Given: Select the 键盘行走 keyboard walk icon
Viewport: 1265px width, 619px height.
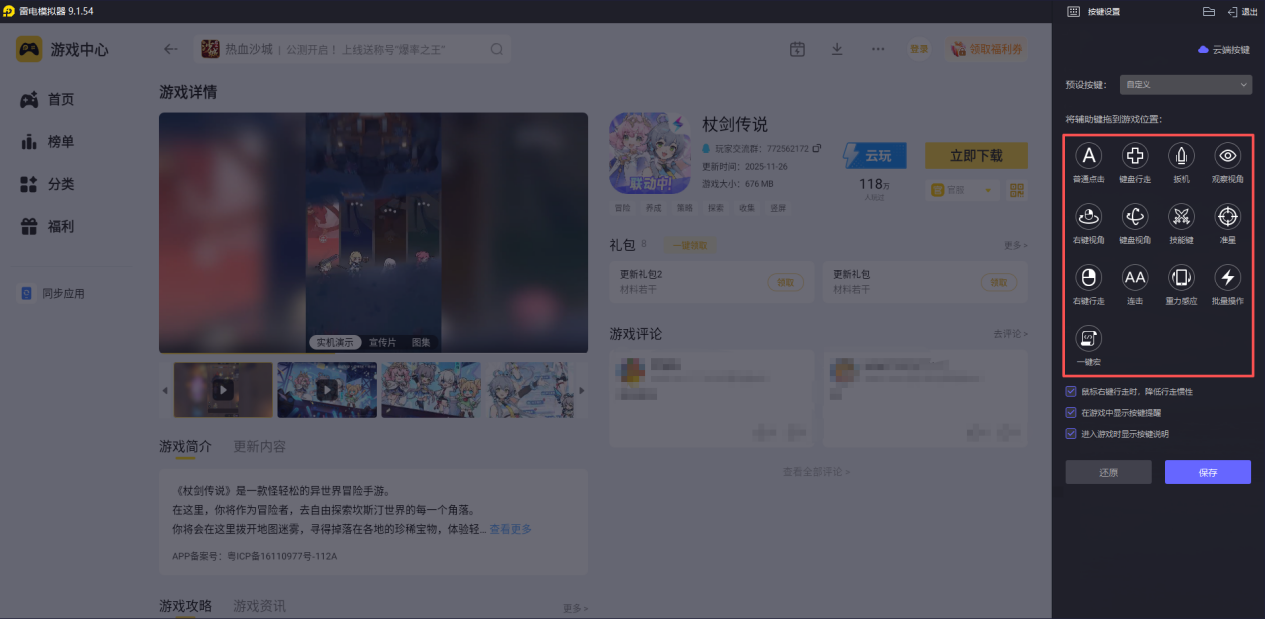Looking at the screenshot, I should point(1134,157).
